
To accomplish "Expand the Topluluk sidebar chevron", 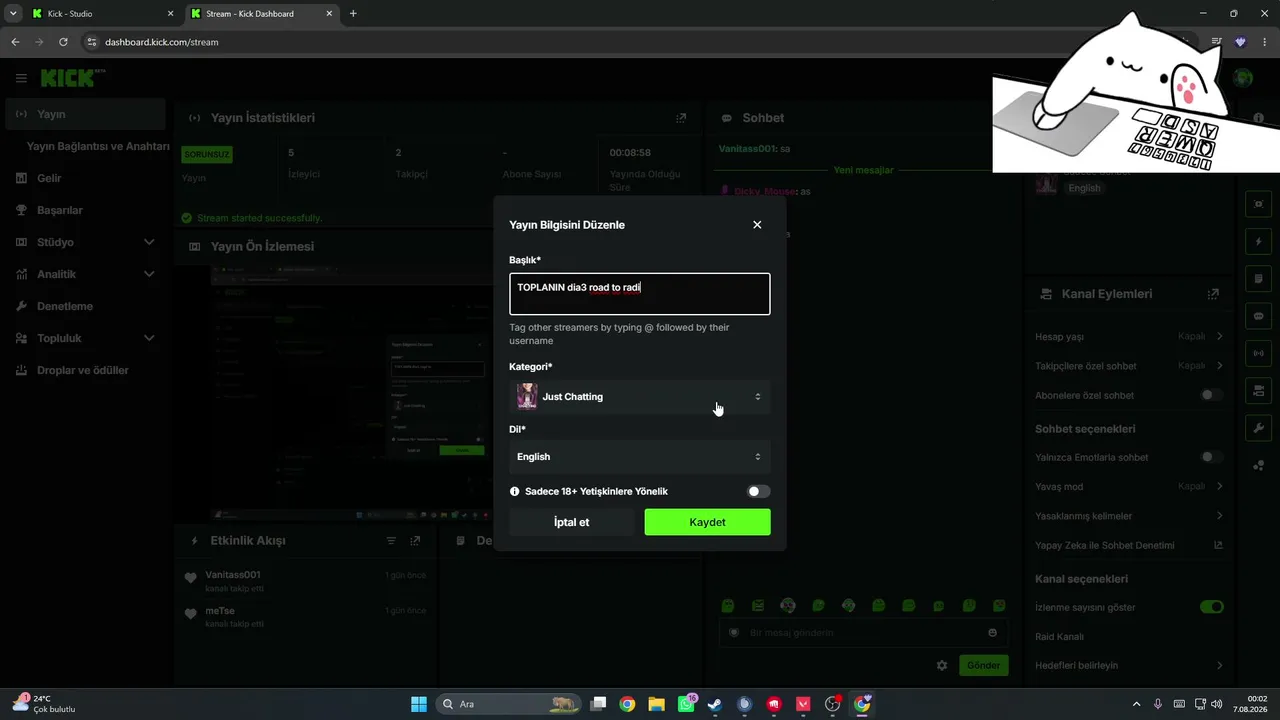I will 149,338.
